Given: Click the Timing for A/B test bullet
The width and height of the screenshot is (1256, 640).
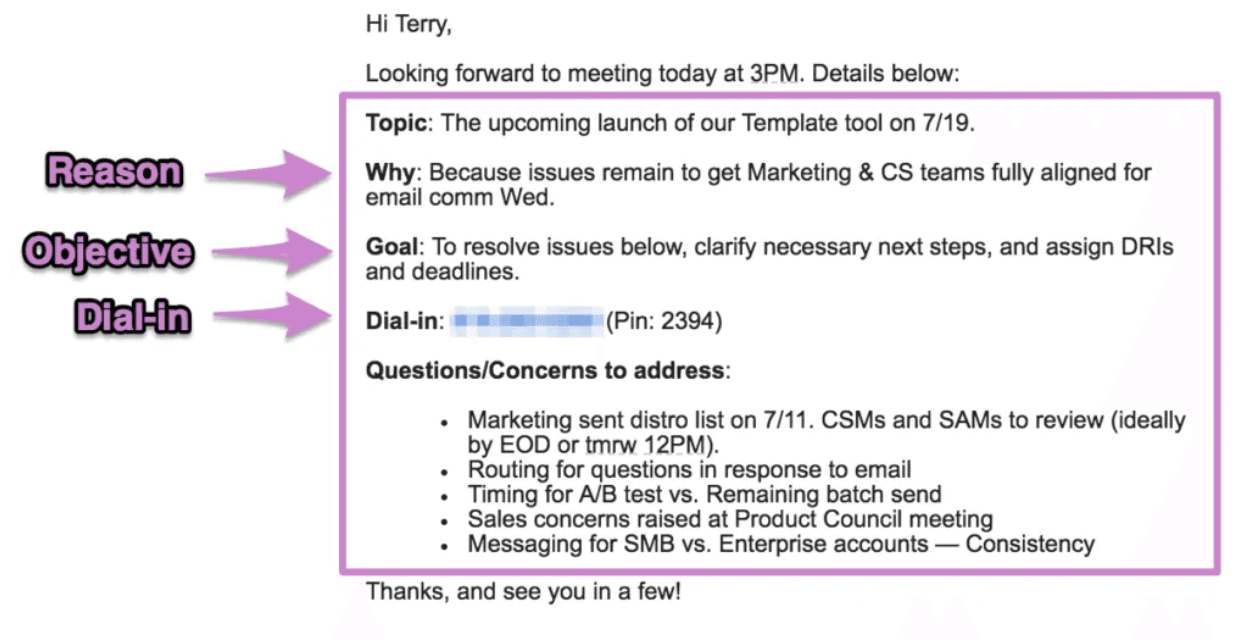Looking at the screenshot, I should click(705, 494).
